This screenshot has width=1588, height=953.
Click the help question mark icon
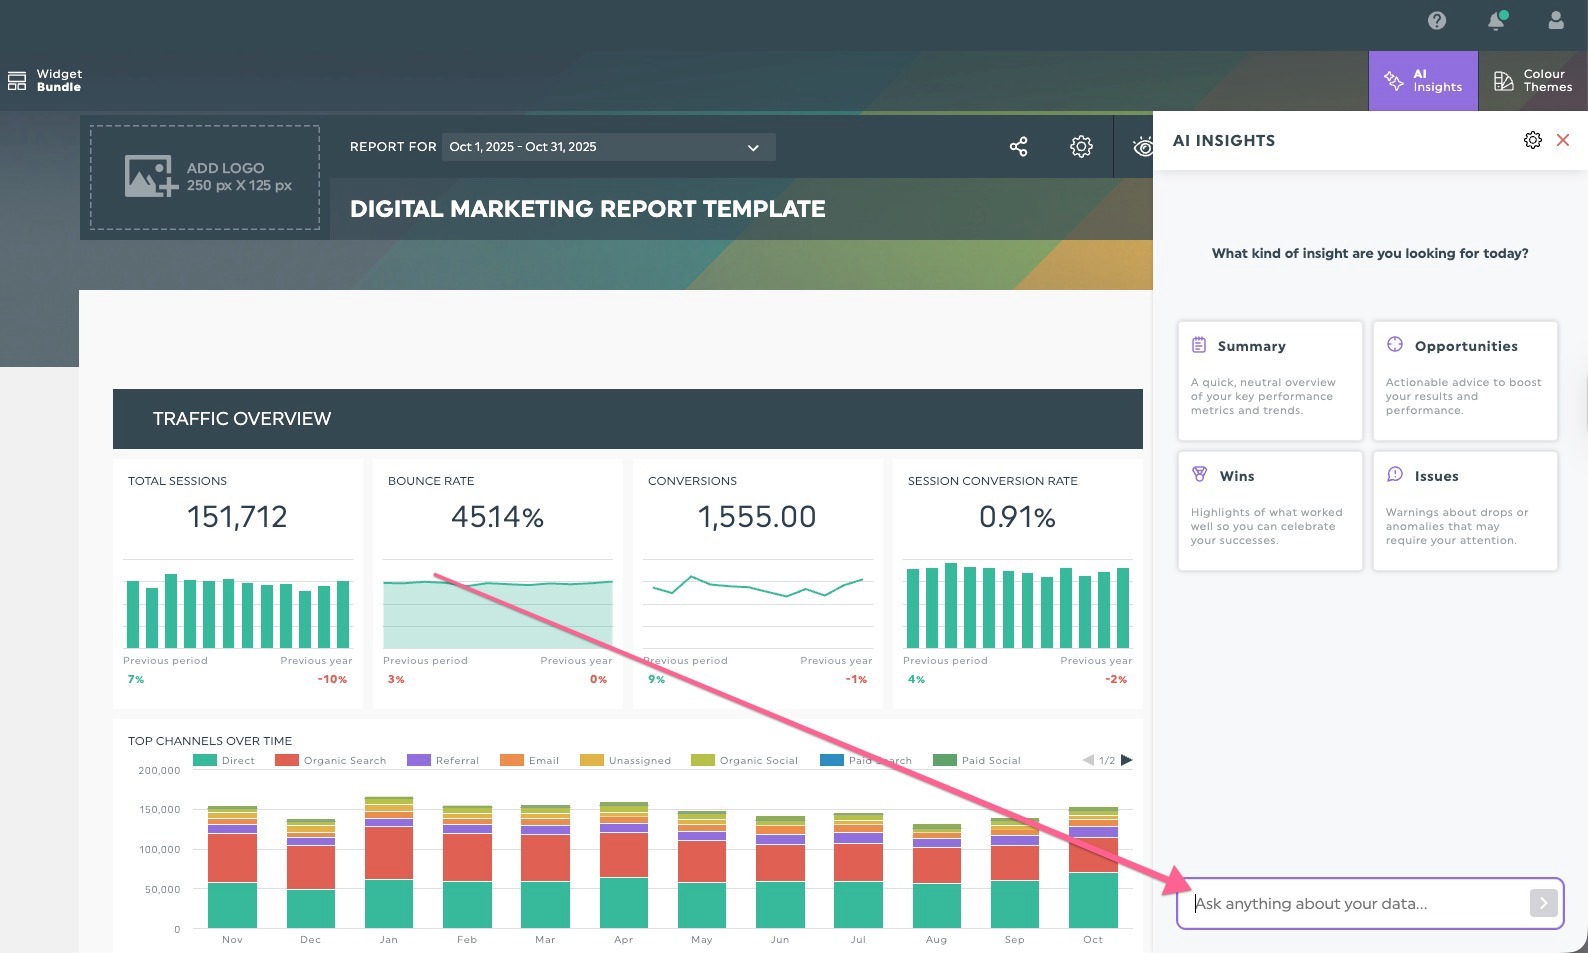pos(1437,20)
